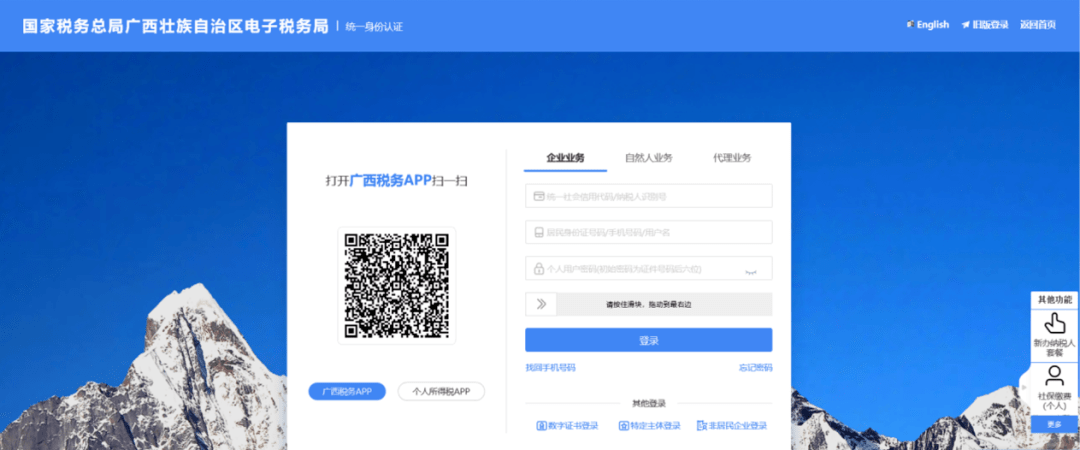Click the 统一身份认证 header text
1080x450 pixels.
pyautogui.click(x=373, y=27)
